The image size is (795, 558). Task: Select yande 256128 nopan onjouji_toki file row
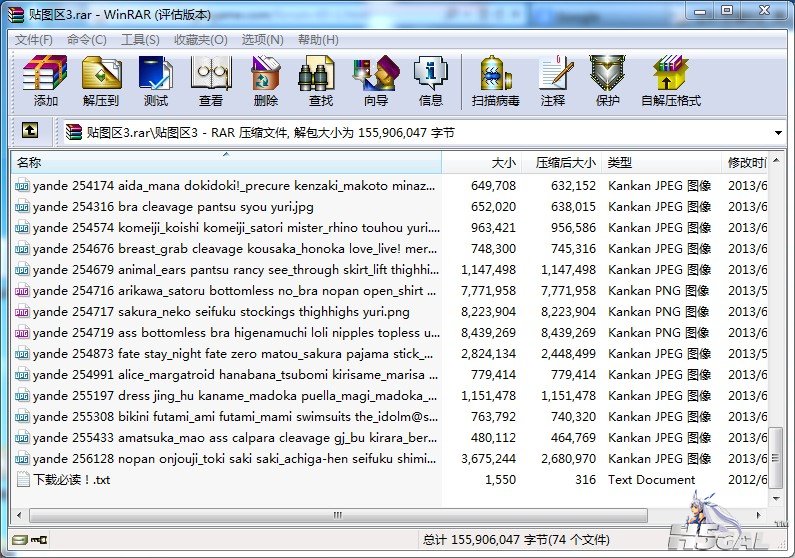[x=389, y=459]
